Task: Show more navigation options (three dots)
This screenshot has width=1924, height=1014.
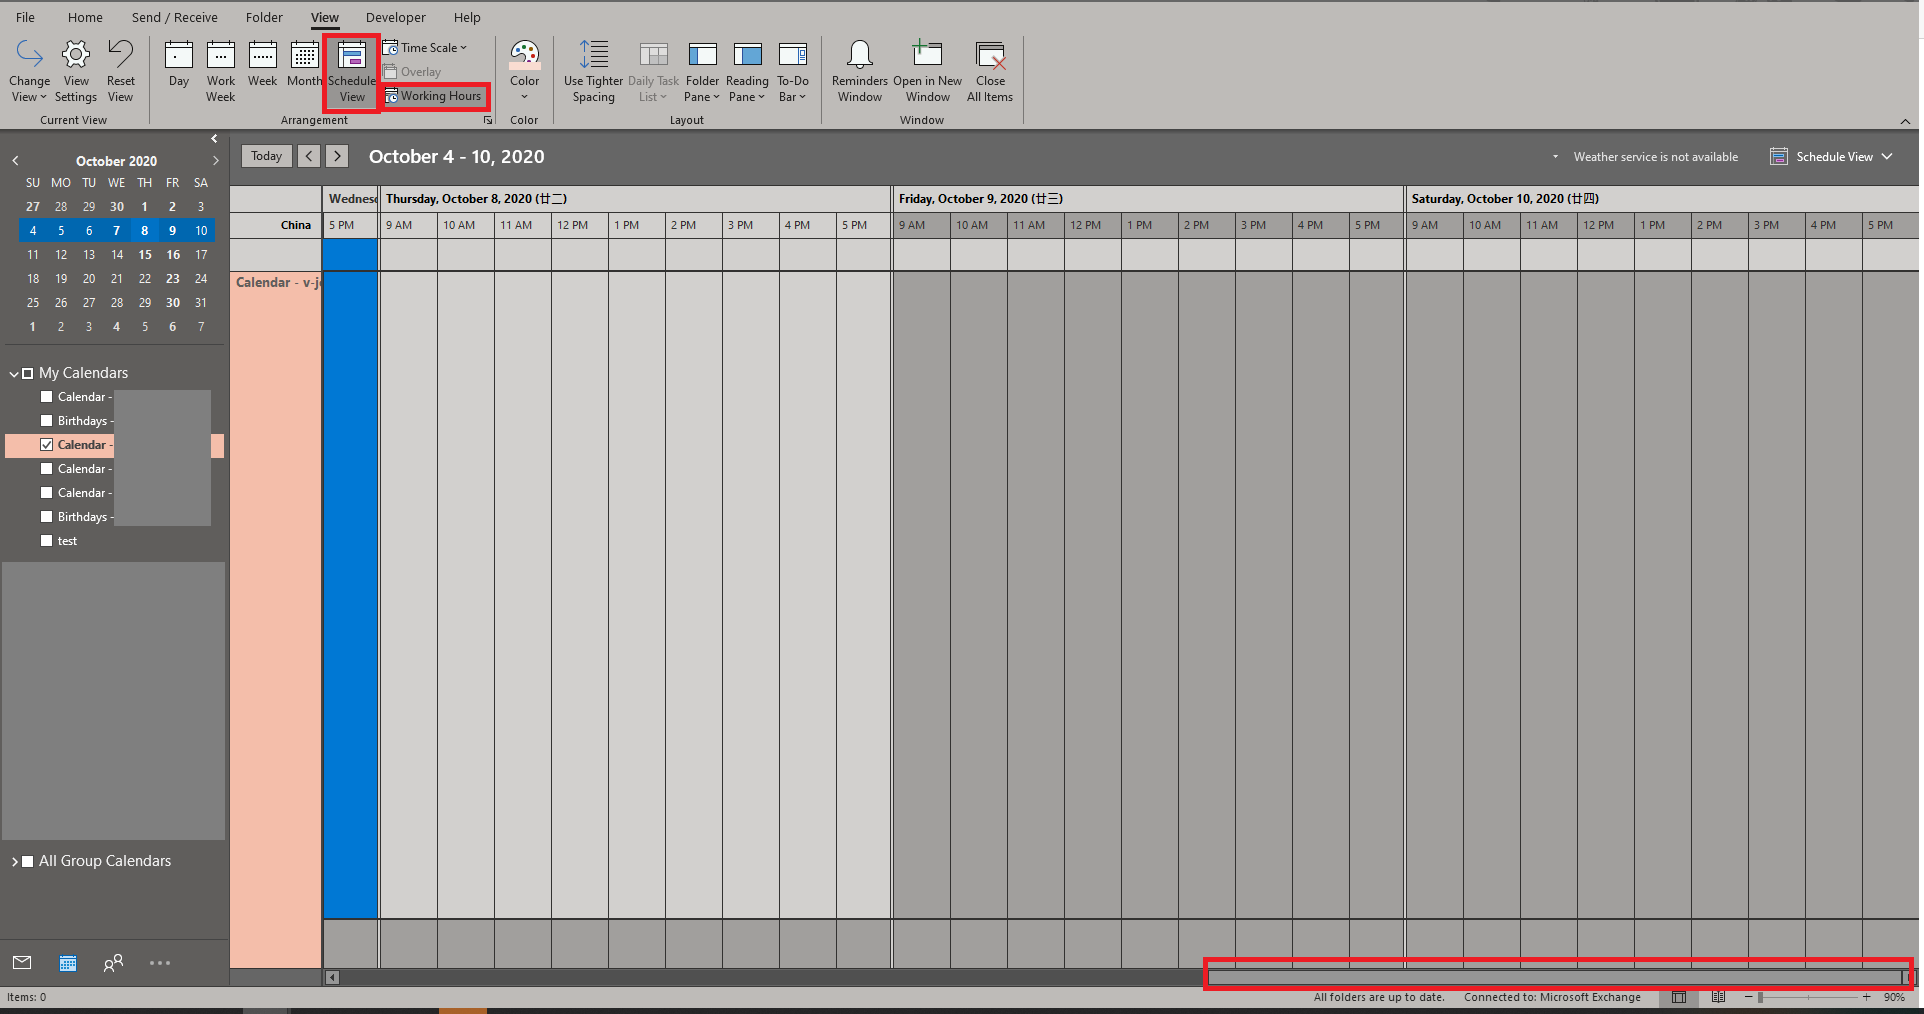Action: 160,963
